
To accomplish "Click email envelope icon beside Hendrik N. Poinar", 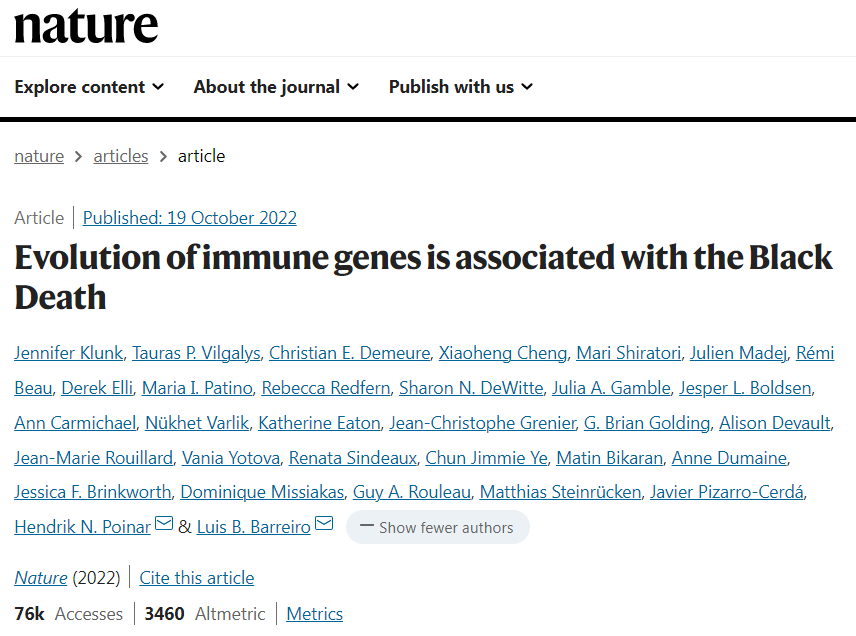I will coord(164,524).
